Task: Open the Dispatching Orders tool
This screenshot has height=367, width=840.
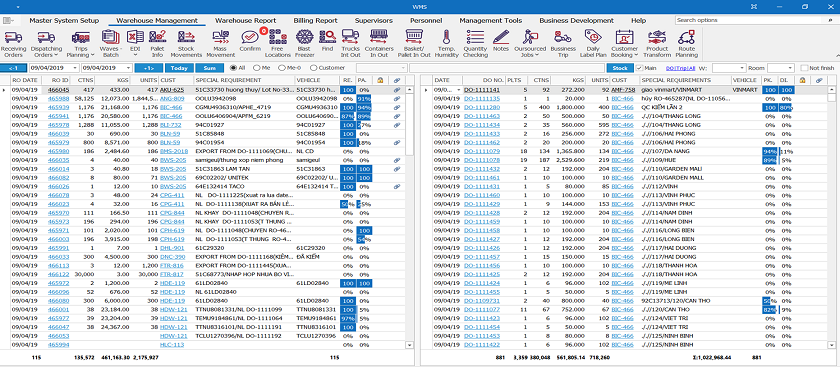Action: (46, 44)
